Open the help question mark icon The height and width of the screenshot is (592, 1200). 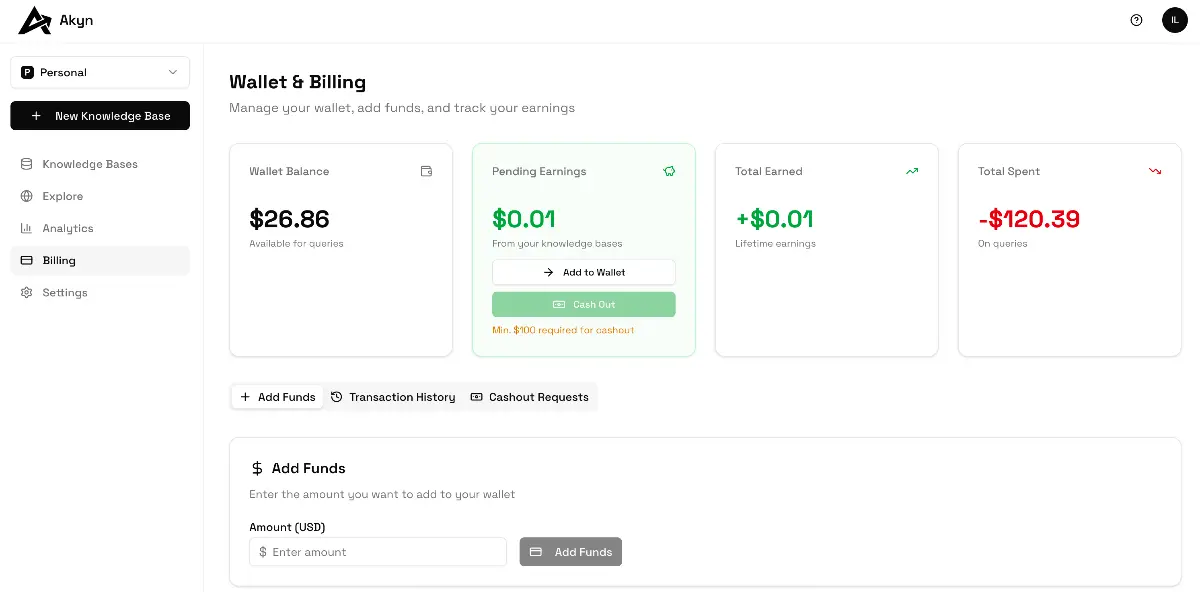(x=1136, y=20)
